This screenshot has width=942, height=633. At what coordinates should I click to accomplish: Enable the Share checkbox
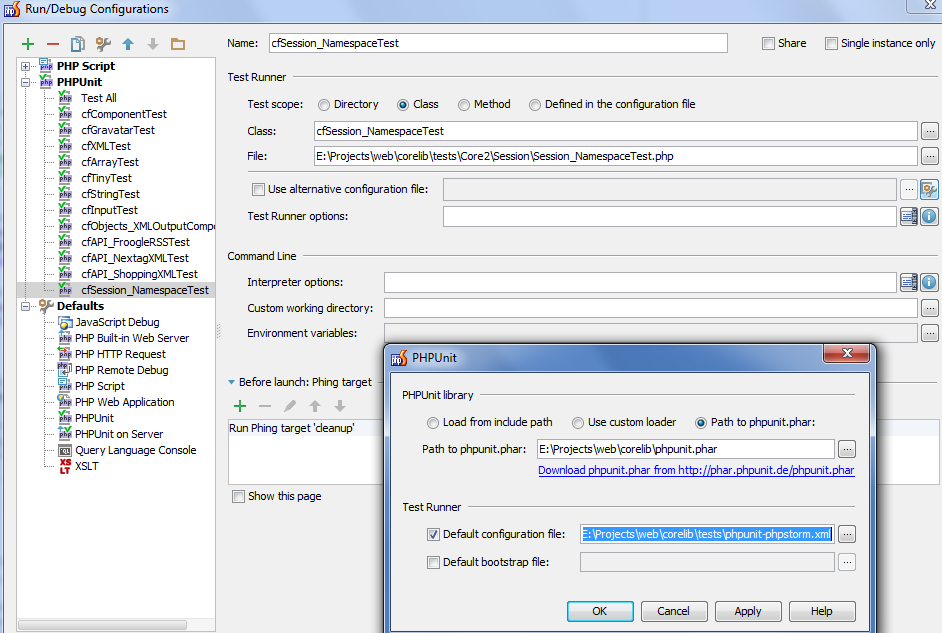(768, 43)
